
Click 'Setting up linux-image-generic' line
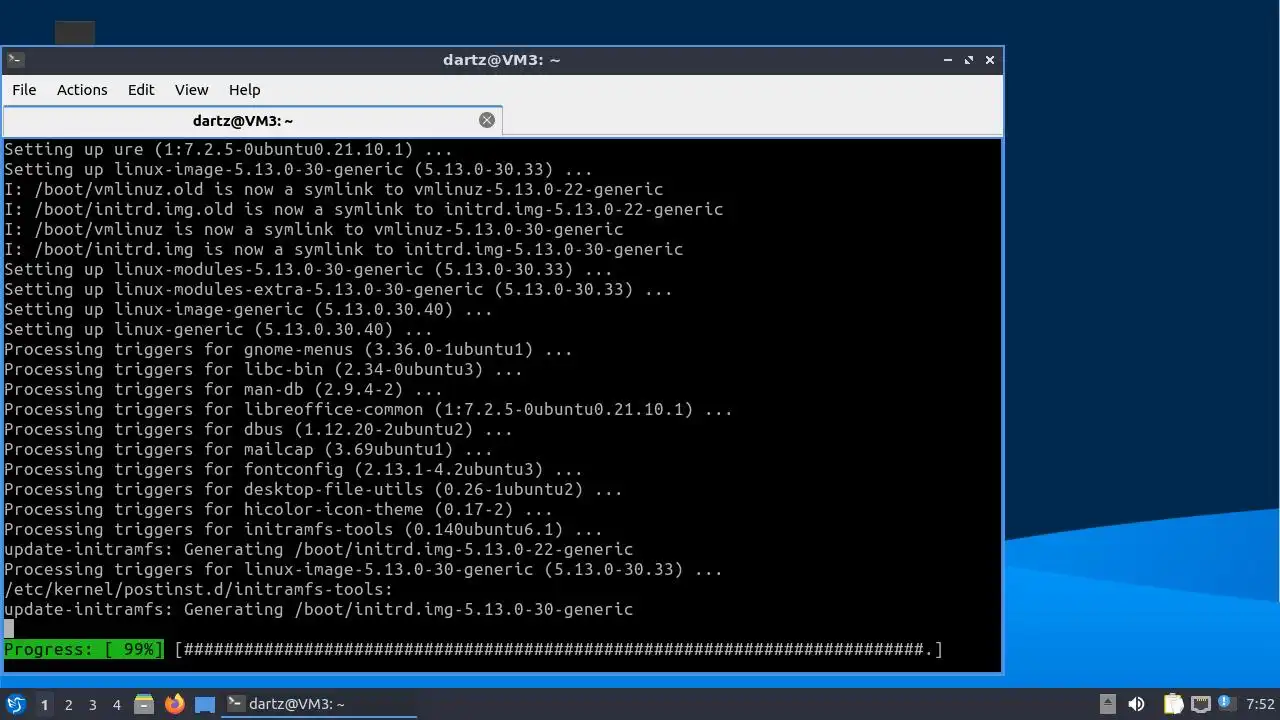248,310
